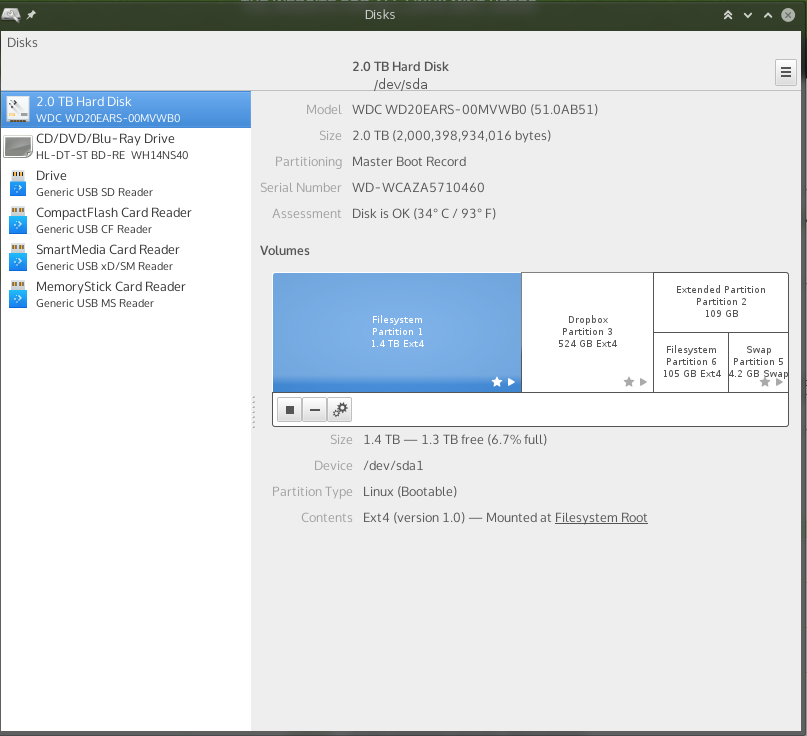The width and height of the screenshot is (807, 736).
Task: Open the hamburger menu for disk options
Action: (x=785, y=72)
